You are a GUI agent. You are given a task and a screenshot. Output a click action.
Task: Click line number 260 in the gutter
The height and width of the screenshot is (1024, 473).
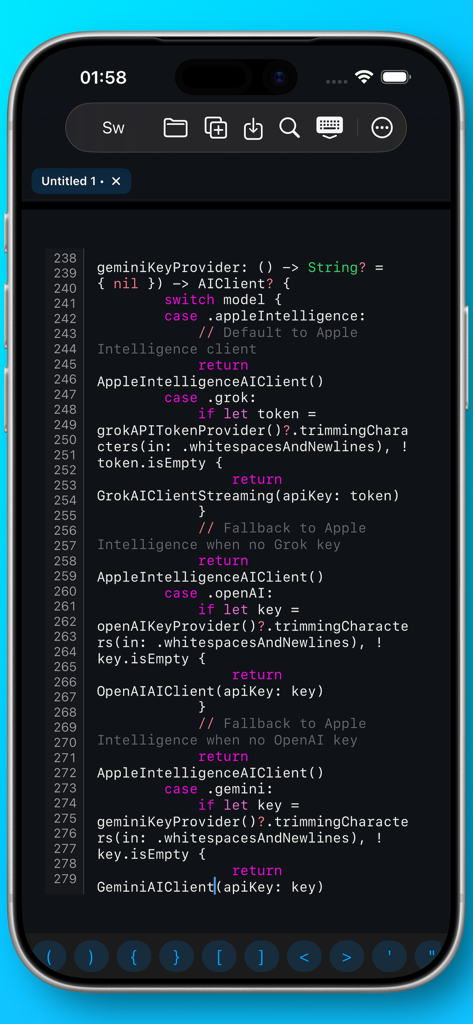pyautogui.click(x=65, y=591)
